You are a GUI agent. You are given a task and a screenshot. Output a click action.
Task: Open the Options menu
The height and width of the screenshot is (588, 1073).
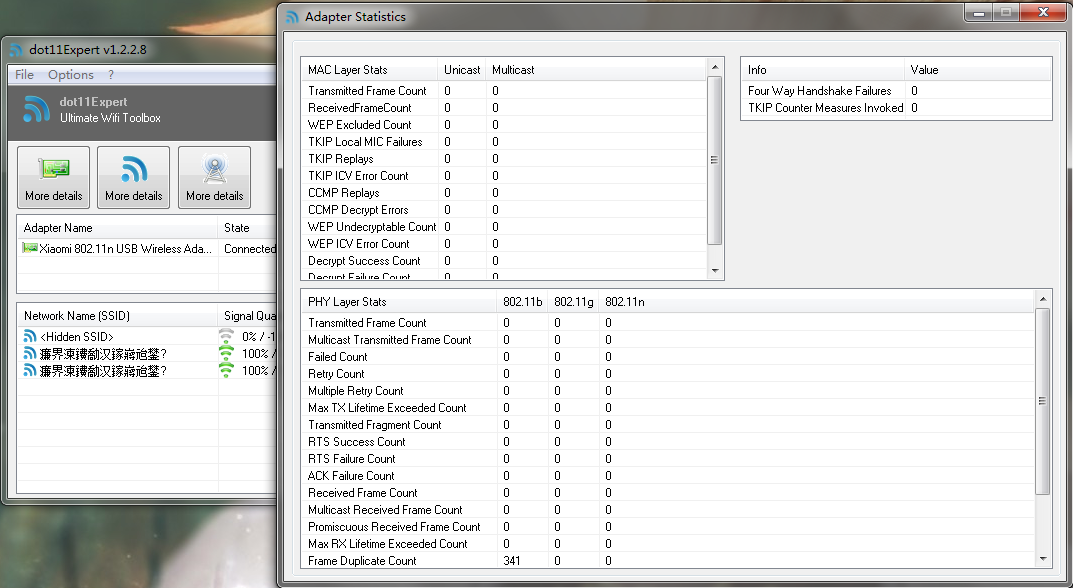[x=70, y=75]
